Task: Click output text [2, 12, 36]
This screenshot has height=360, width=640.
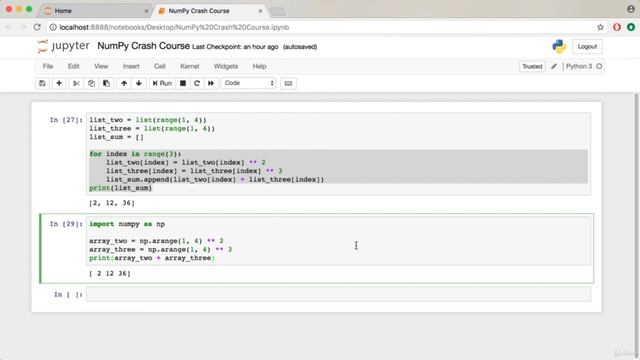Action: 112,203
